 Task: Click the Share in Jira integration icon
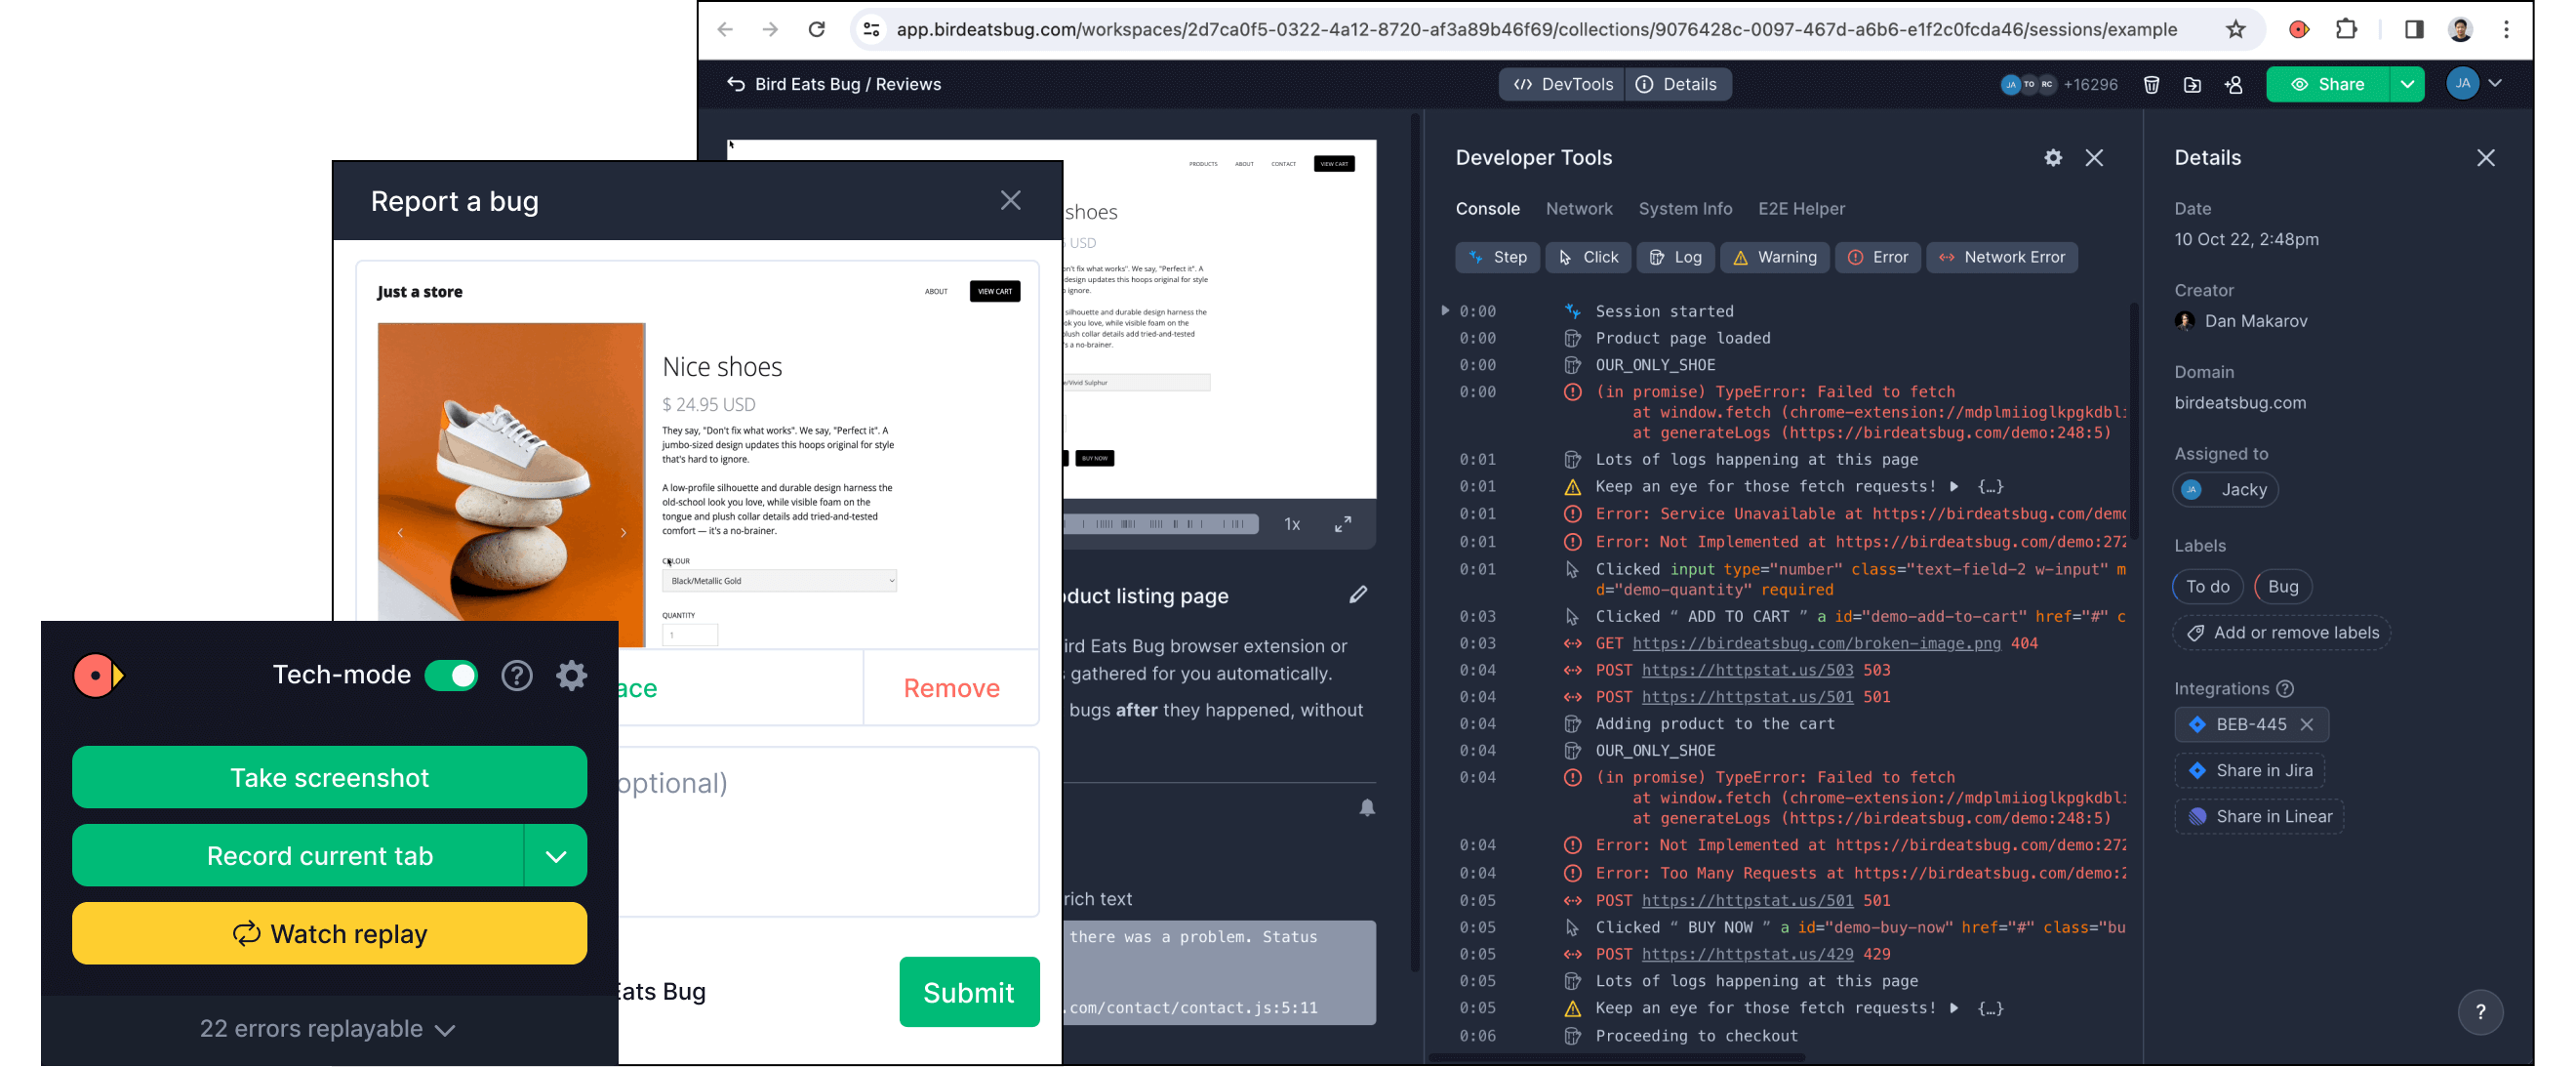(2196, 769)
